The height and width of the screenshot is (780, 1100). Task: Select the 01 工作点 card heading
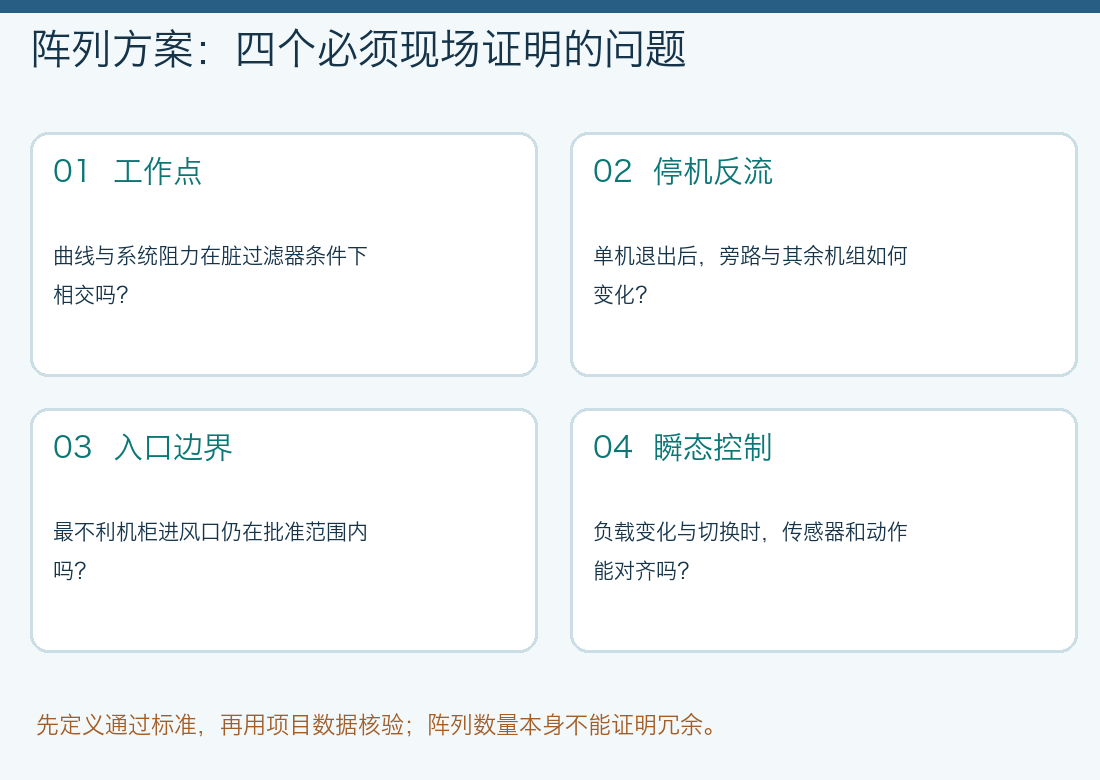click(128, 172)
